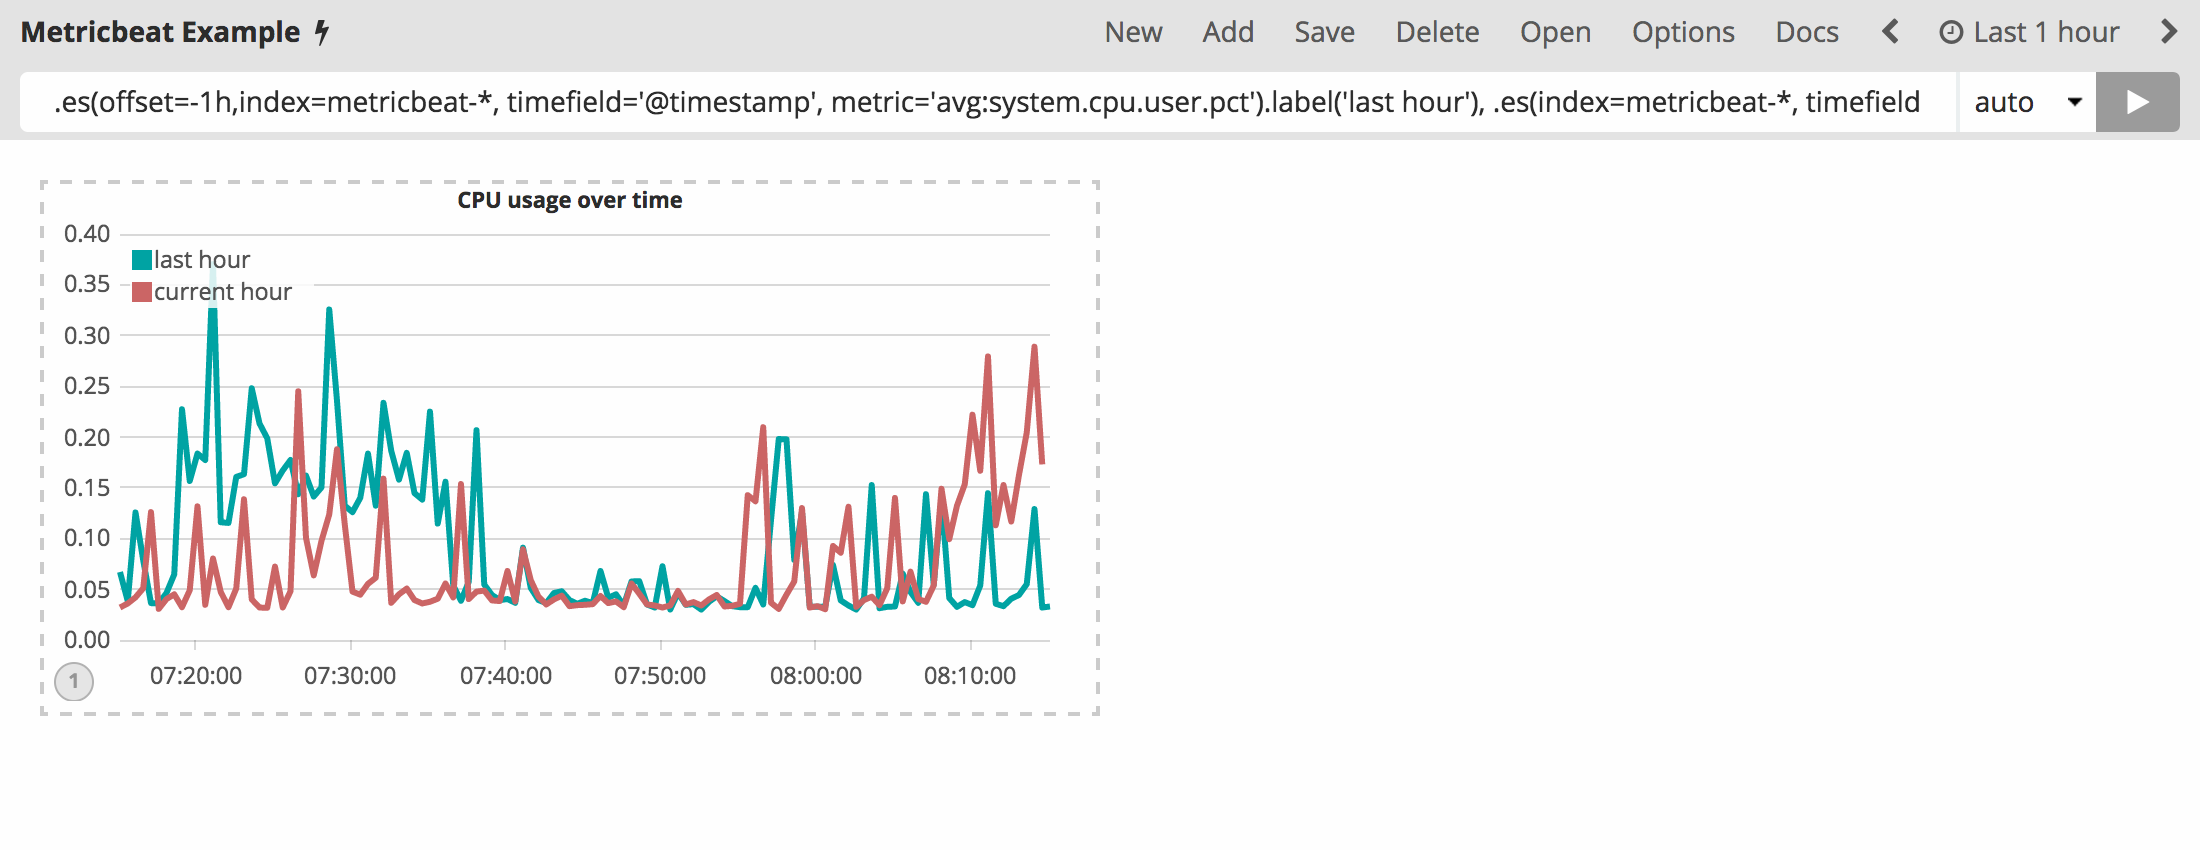Click the circled number 1 chart badge
2200x850 pixels.
tap(74, 682)
